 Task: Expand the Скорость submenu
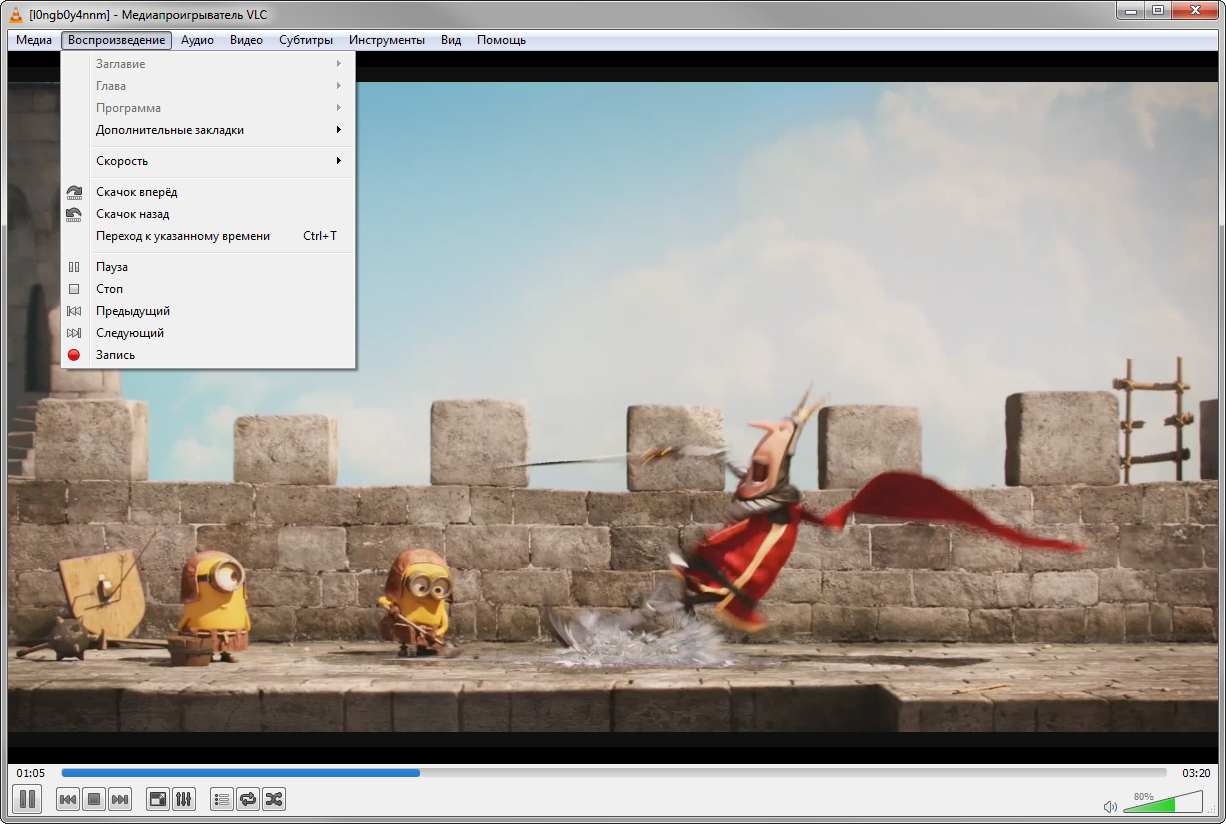208,161
